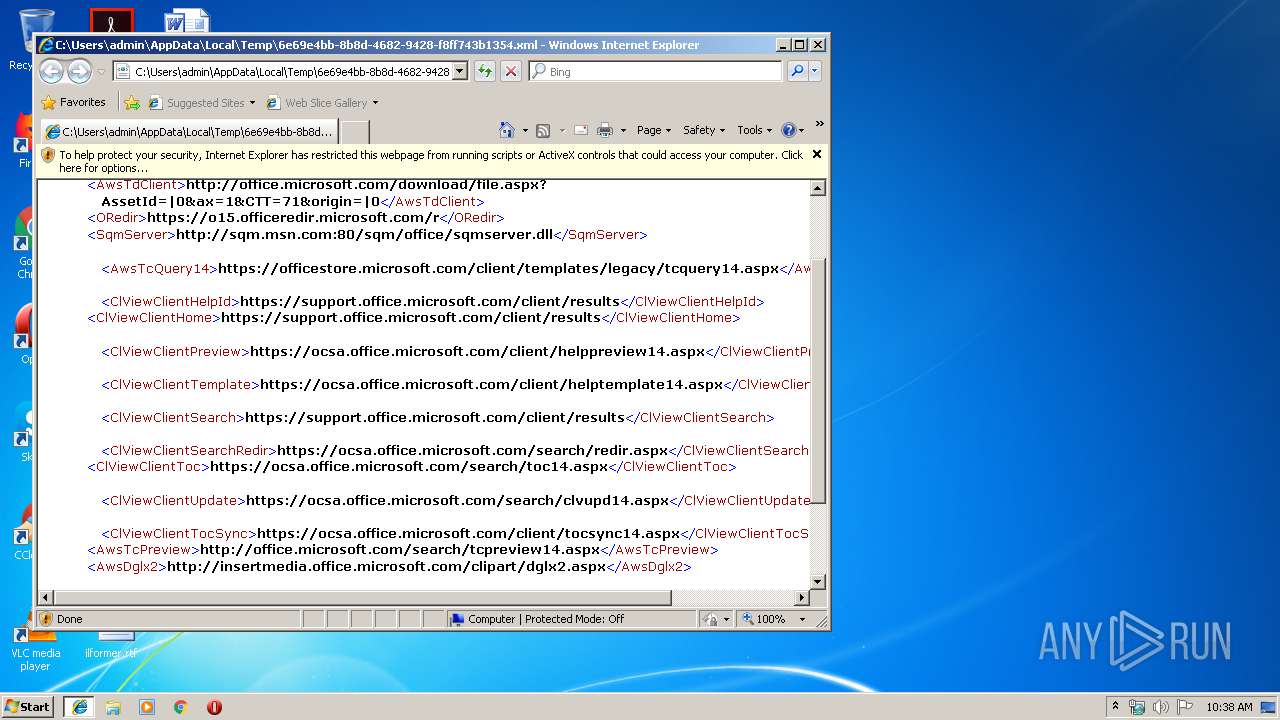Go forward with the Forward arrow button
1280x720 pixels.
pyautogui.click(x=80, y=71)
